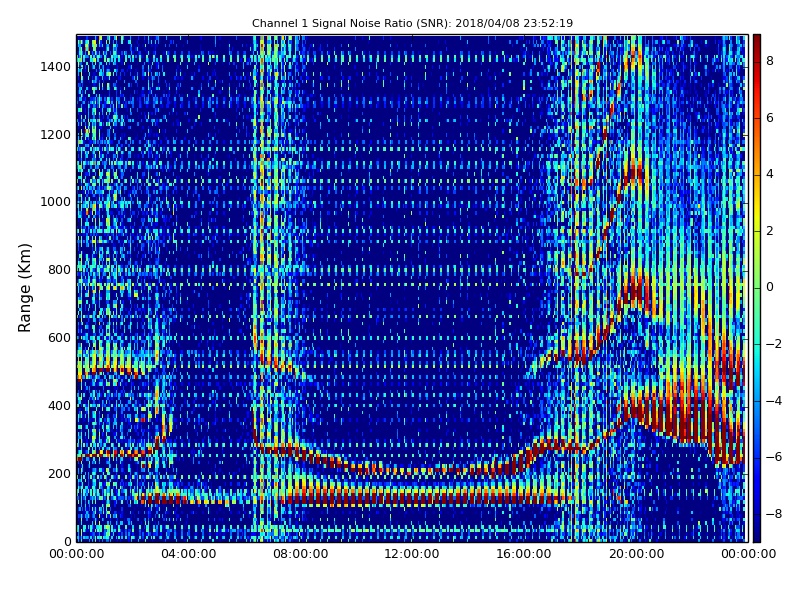
Task: Click the 04:00:00 time axis label
Action: click(x=189, y=554)
